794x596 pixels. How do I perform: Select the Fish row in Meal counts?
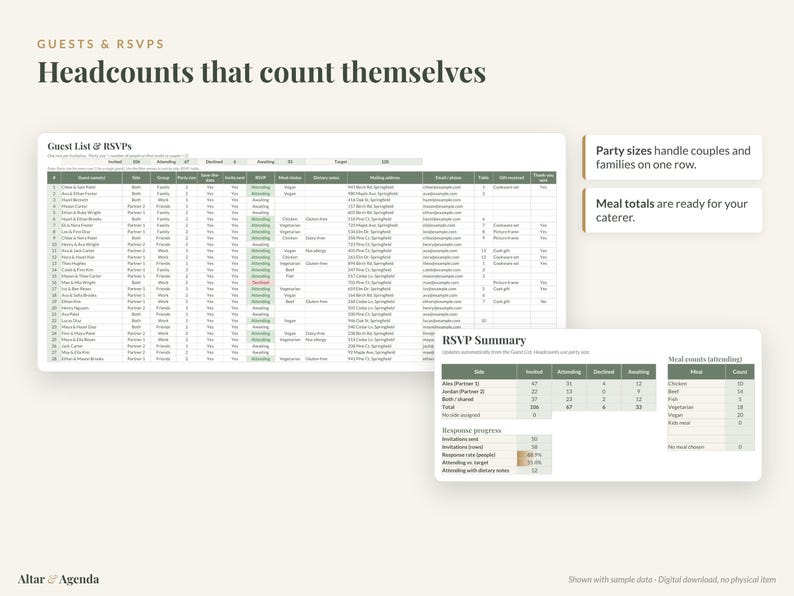(x=711, y=399)
